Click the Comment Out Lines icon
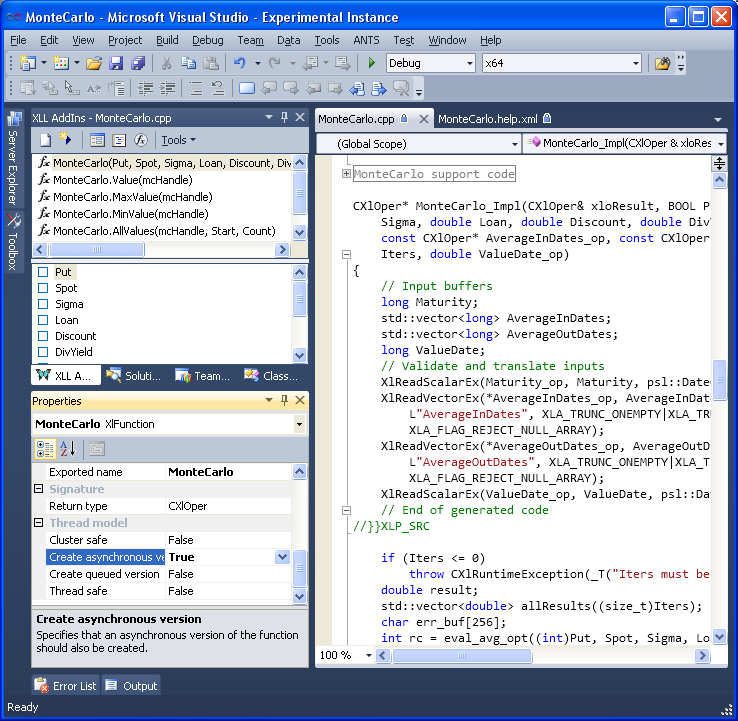 click(196, 88)
